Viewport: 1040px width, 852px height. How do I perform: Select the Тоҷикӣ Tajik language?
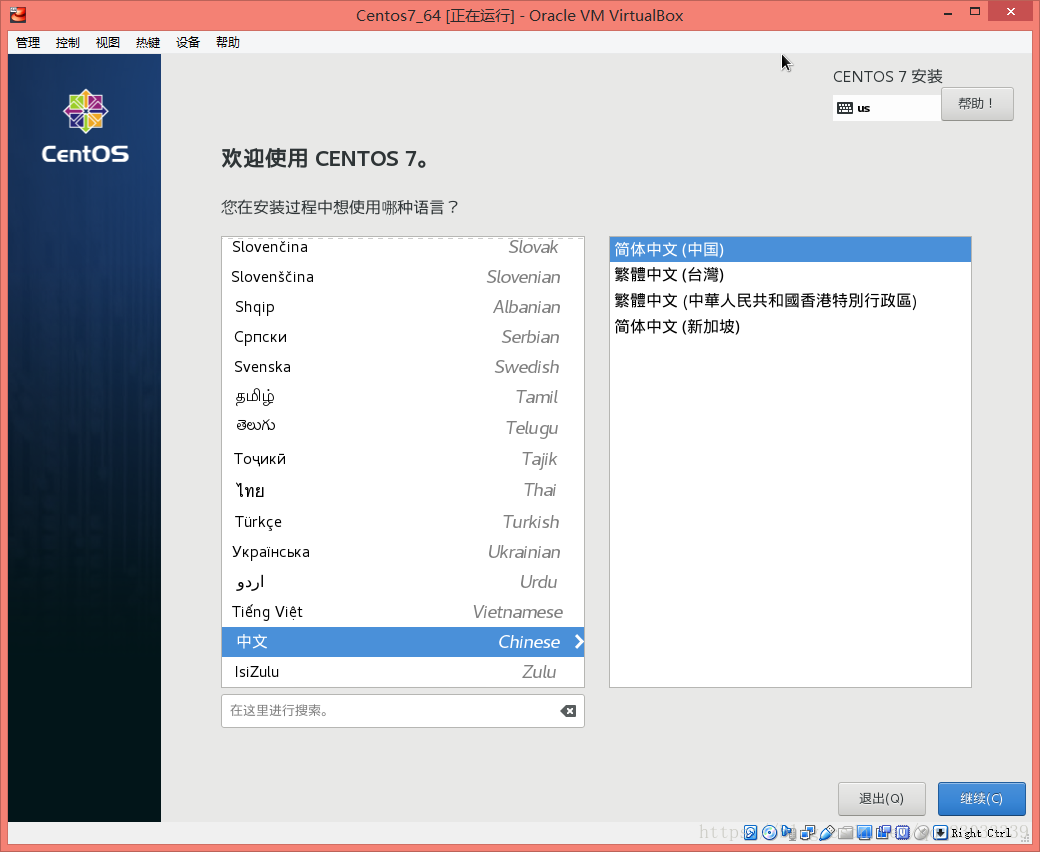(403, 459)
